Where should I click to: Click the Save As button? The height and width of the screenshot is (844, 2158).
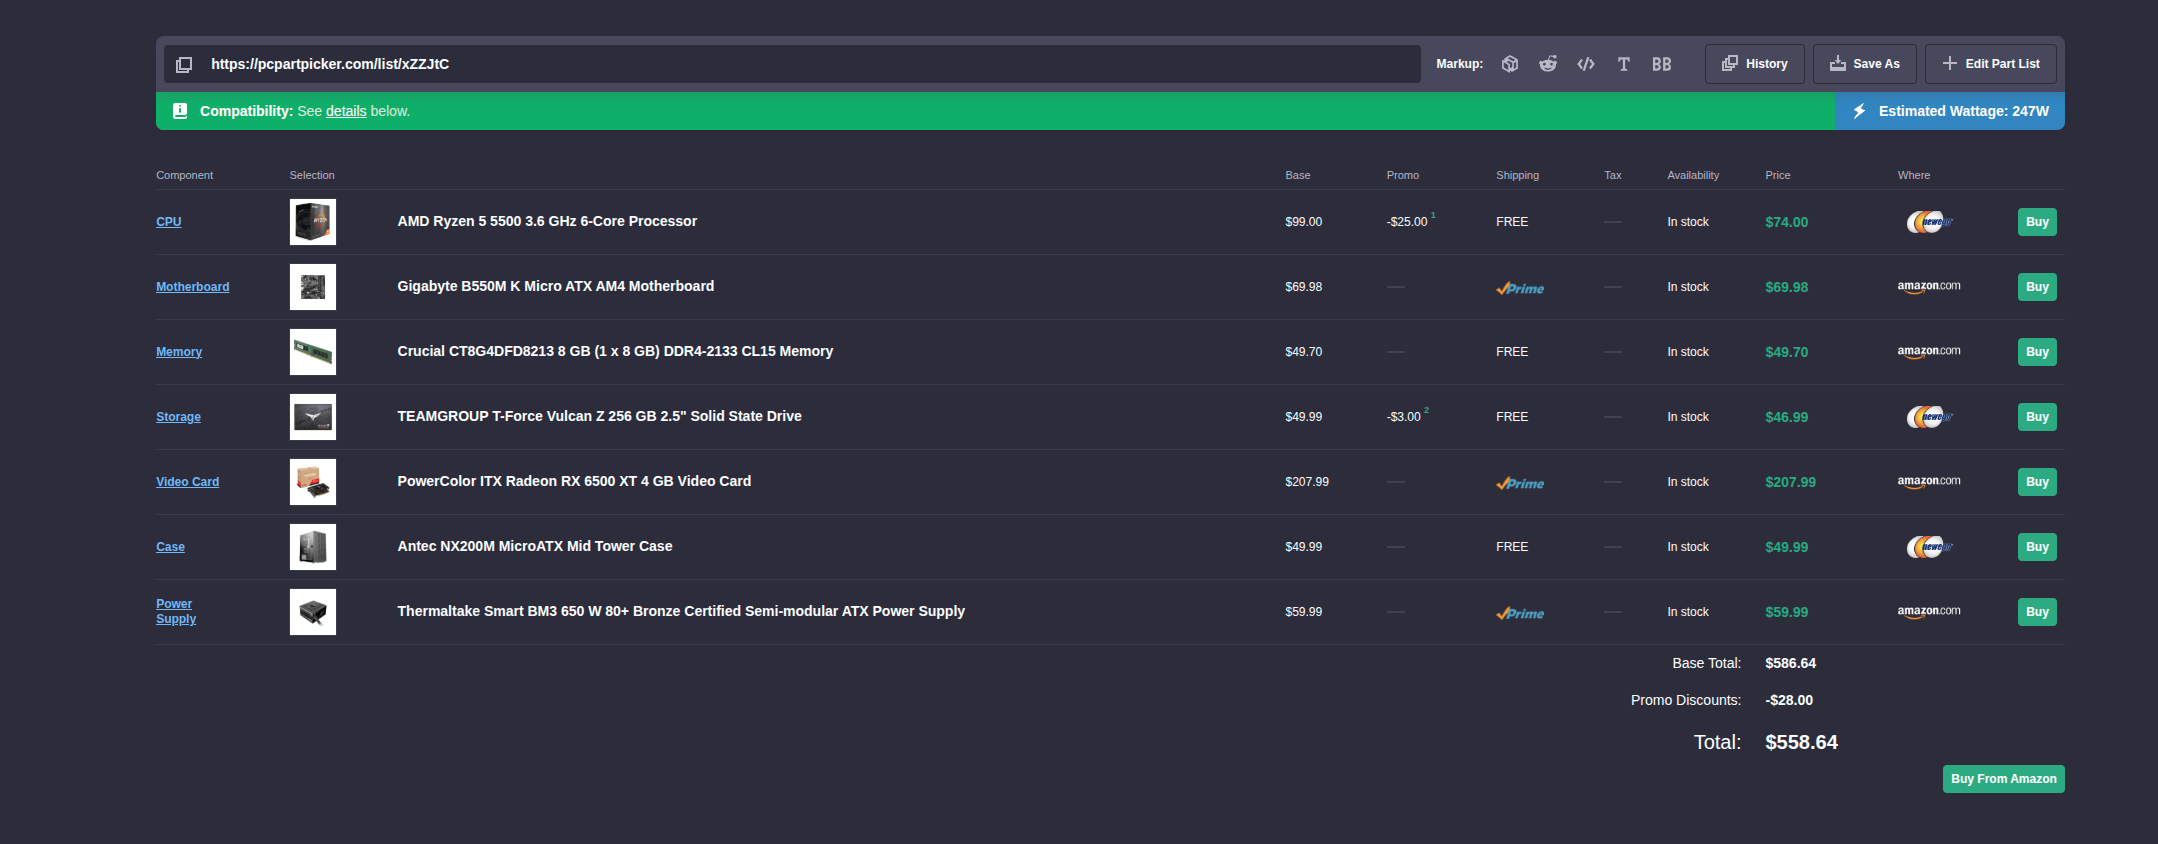[x=1865, y=64]
